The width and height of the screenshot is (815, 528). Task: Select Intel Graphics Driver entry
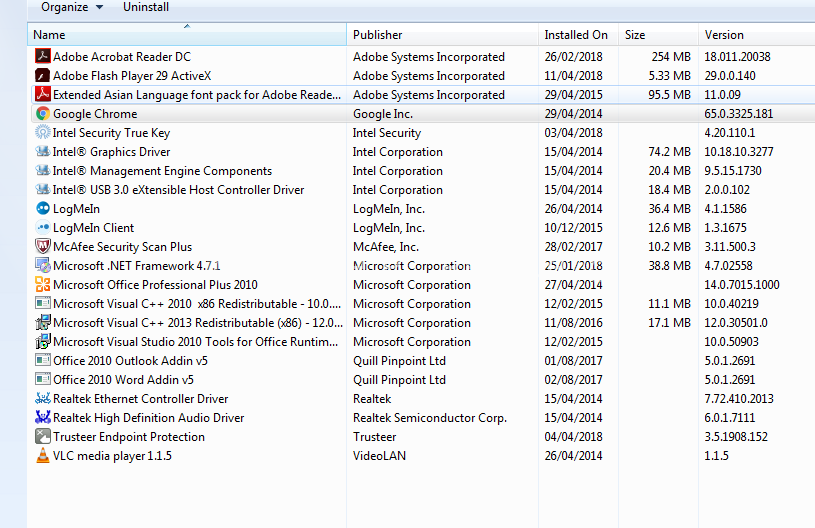[x=111, y=152]
